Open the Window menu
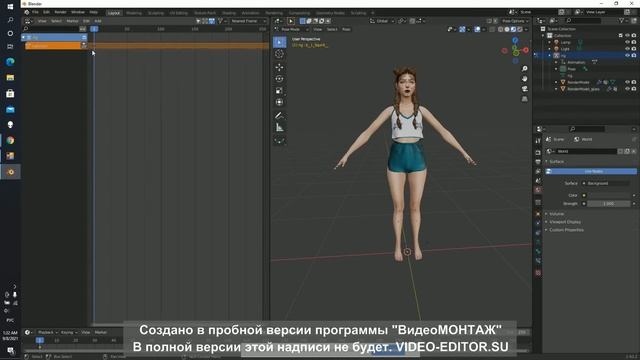This screenshot has height=360, width=640. pyautogui.click(x=78, y=12)
